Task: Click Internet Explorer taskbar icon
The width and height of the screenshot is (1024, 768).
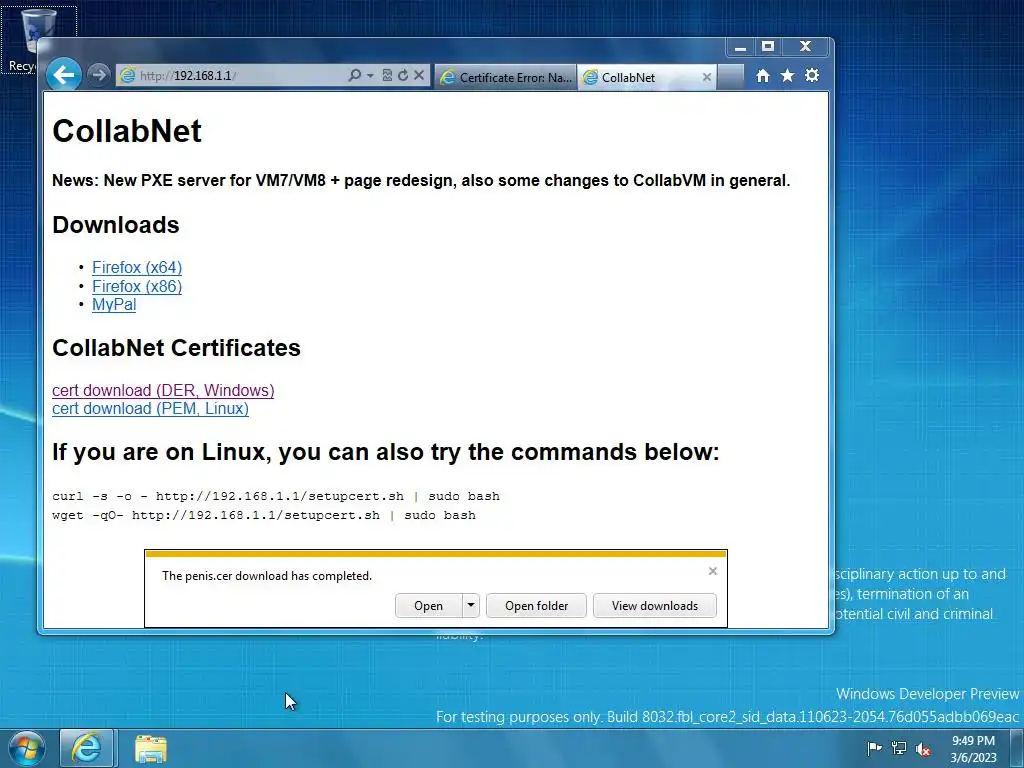Action: pyautogui.click(x=87, y=748)
